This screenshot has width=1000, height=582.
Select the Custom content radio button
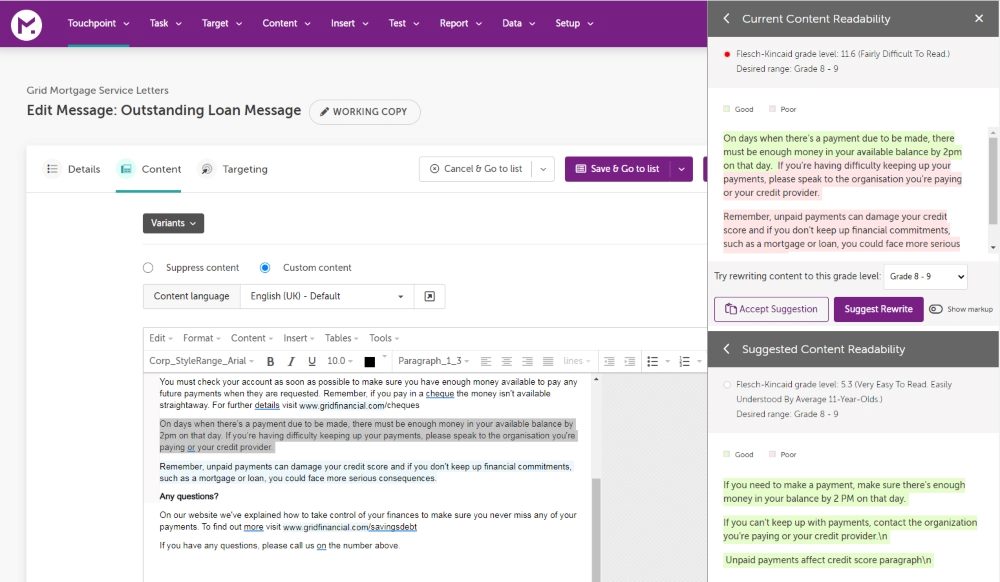click(x=265, y=268)
